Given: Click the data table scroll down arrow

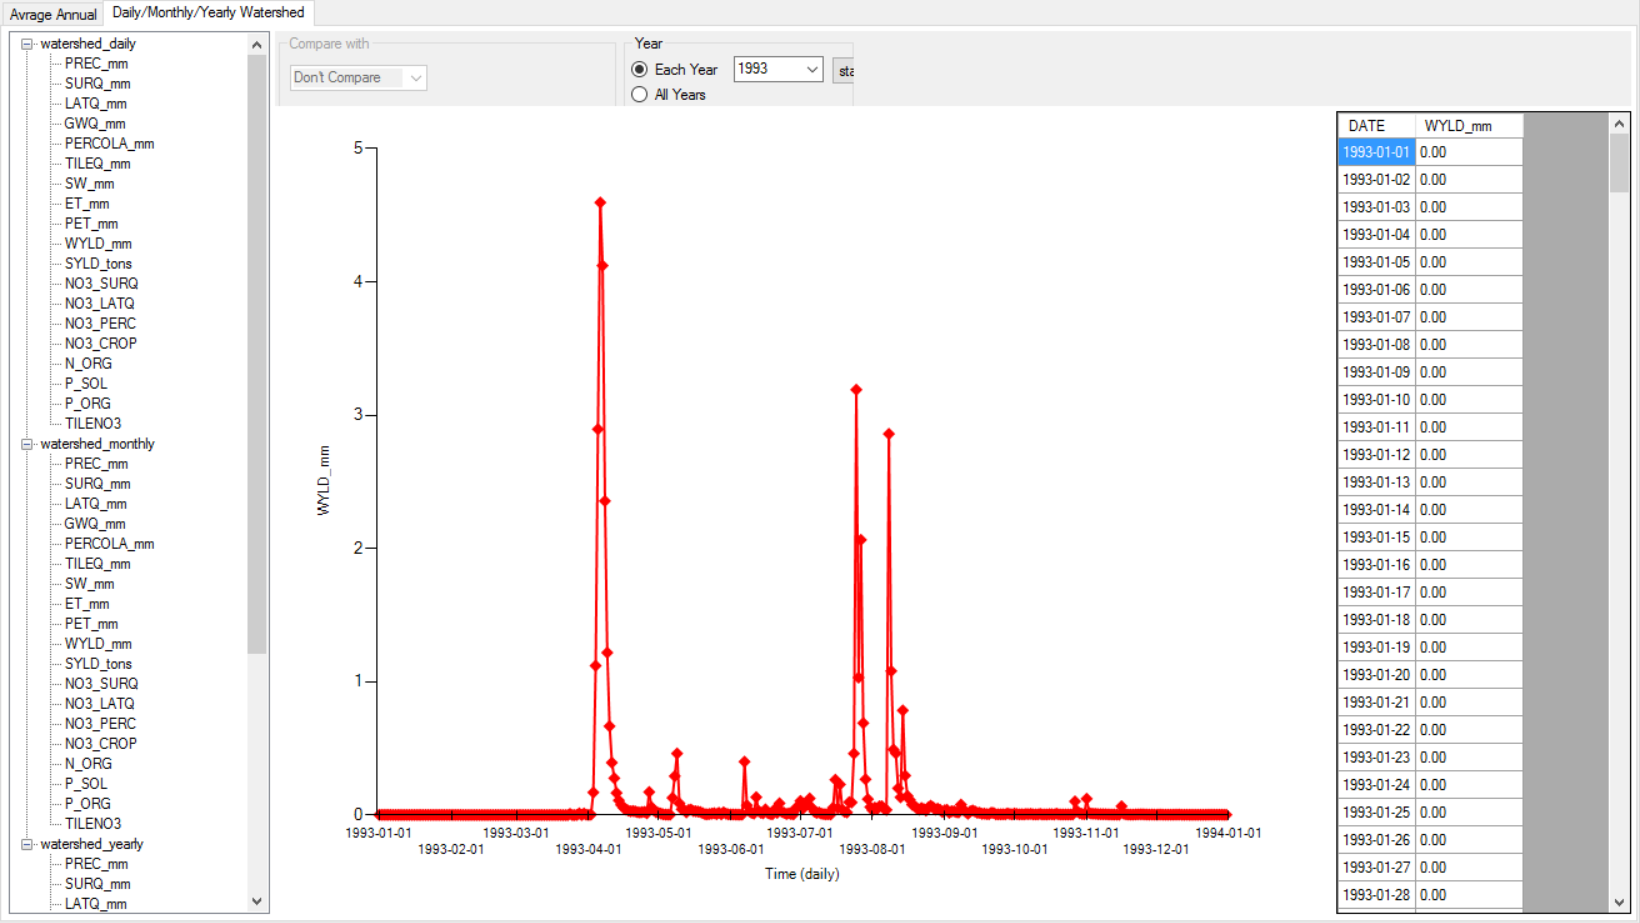Looking at the screenshot, I should 1619,903.
